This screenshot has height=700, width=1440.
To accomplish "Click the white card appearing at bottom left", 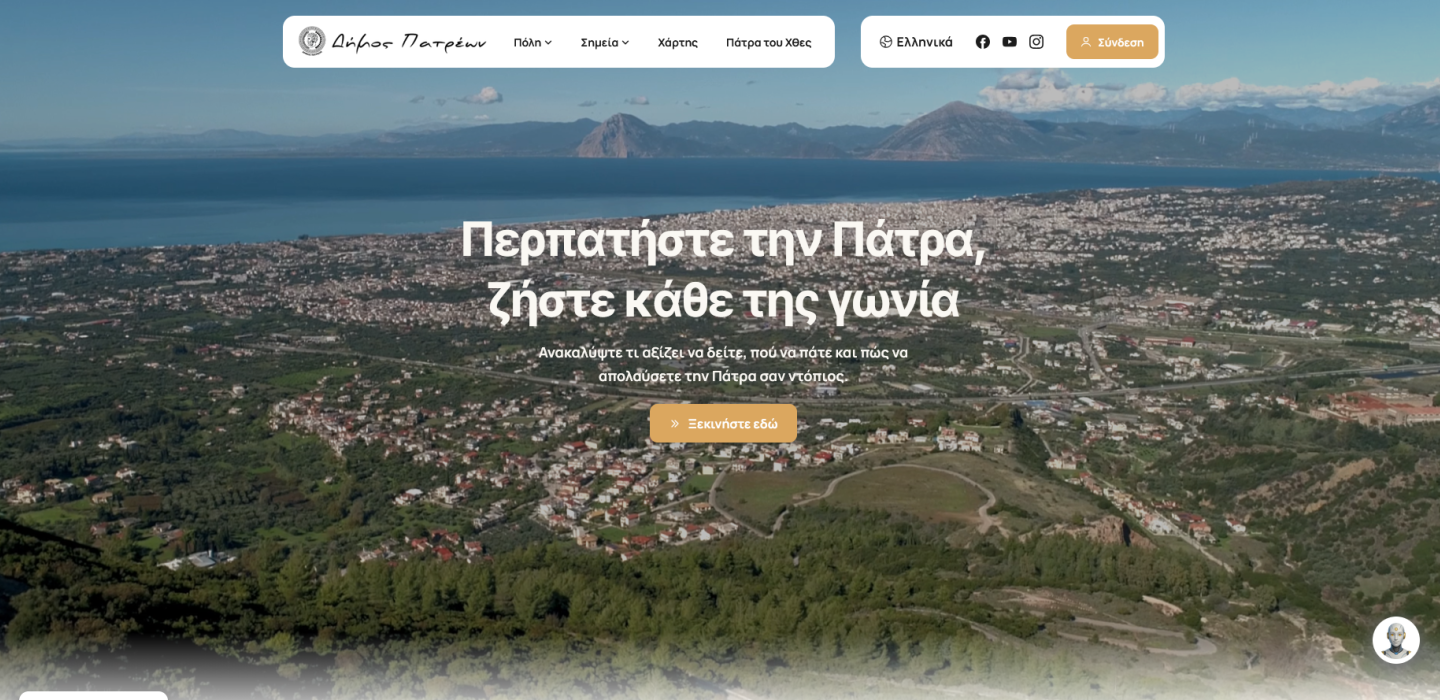I will pos(95,694).
